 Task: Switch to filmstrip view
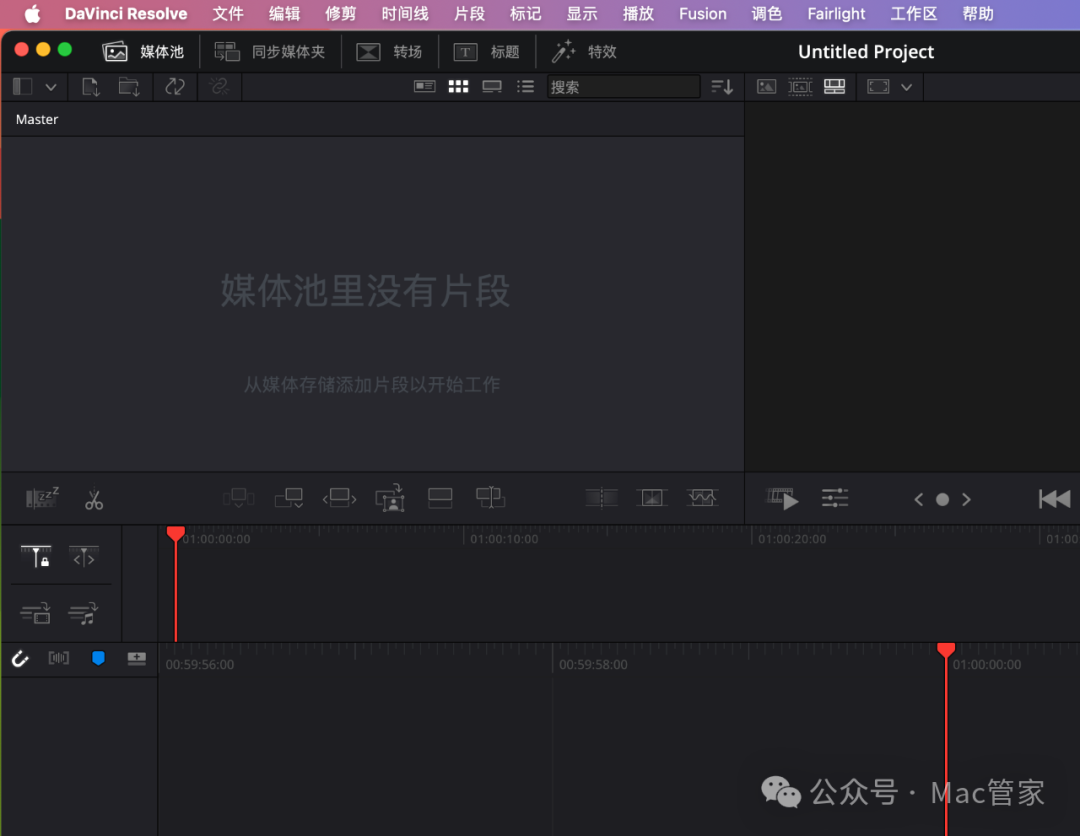tap(492, 87)
